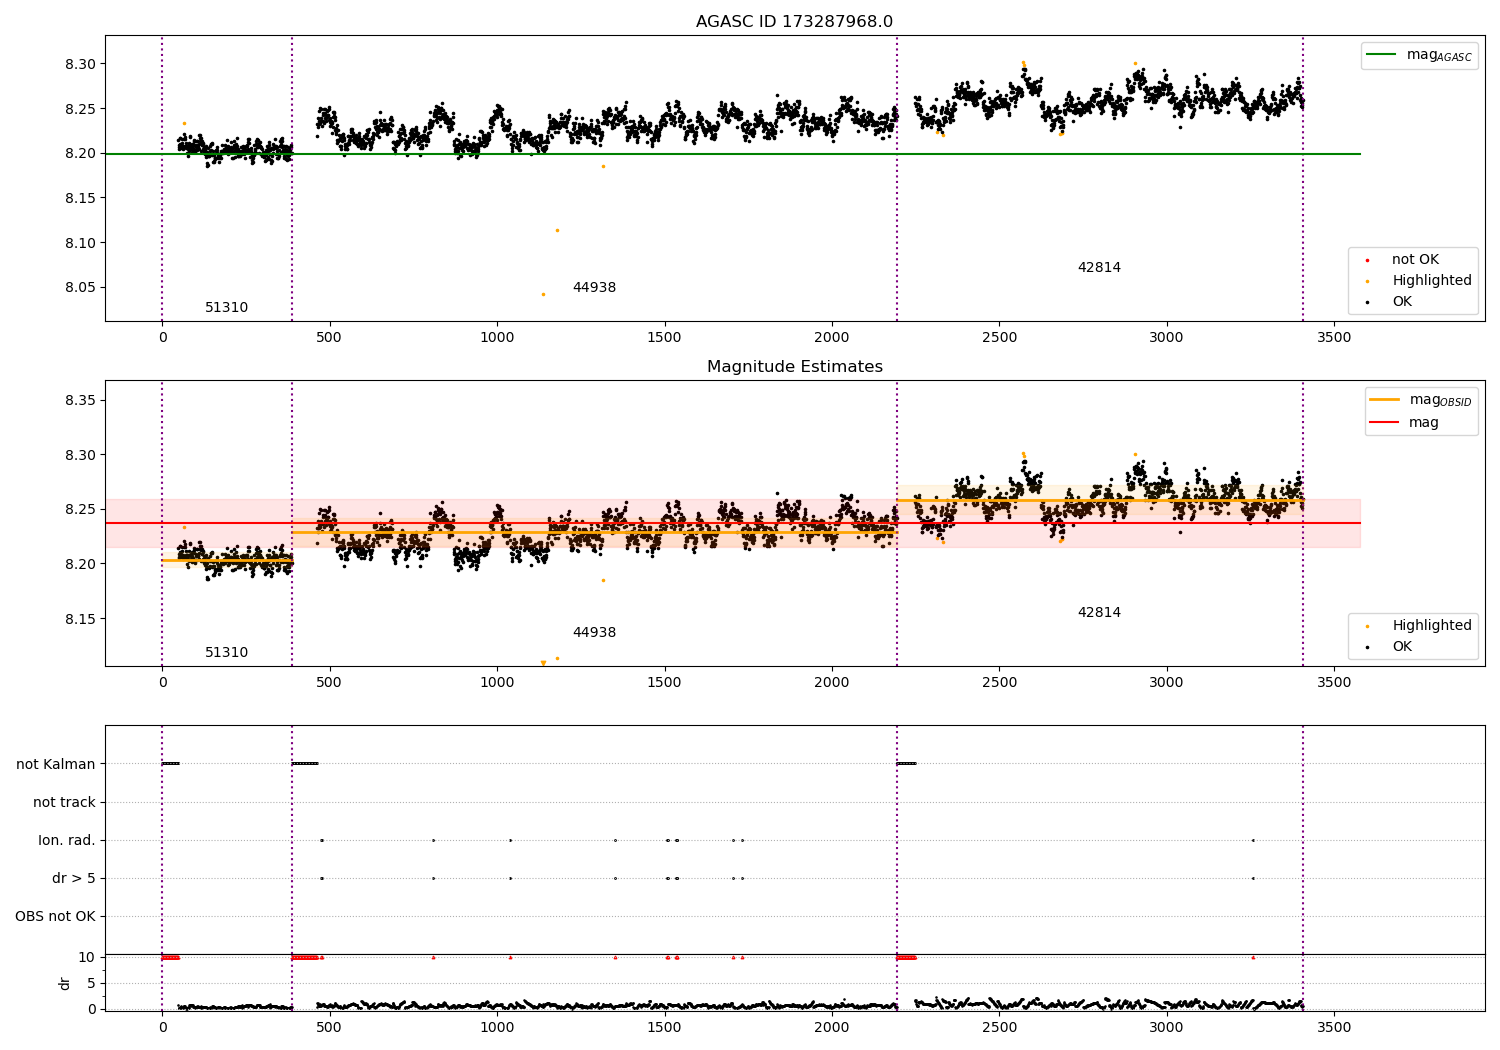Click the title "AGASC ID 173287968.0"
1500x1050 pixels.
(x=794, y=22)
